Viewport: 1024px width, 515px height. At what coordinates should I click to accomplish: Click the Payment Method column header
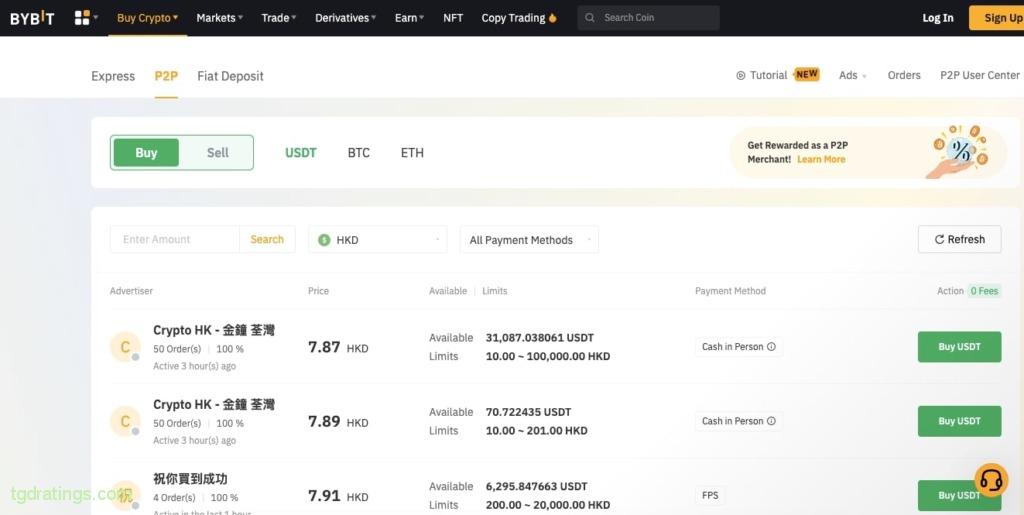click(x=730, y=291)
